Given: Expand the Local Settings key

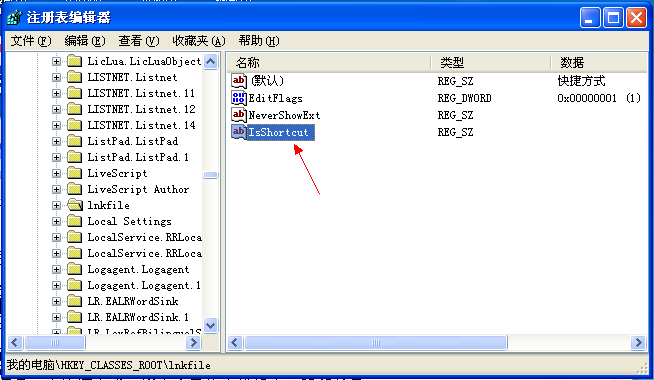Looking at the screenshot, I should (56, 221).
